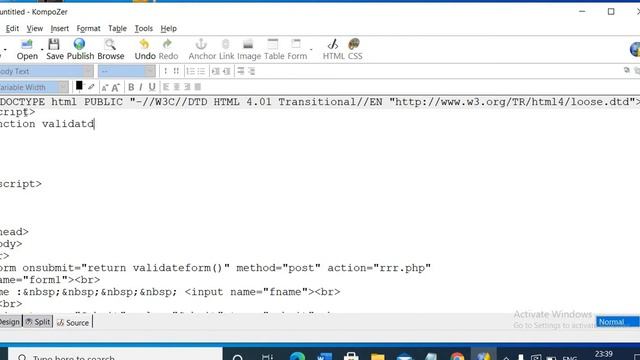Screen dimensions: 640x360
Task: Open the Body Text paragraph format dropdown
Action: 46,71
